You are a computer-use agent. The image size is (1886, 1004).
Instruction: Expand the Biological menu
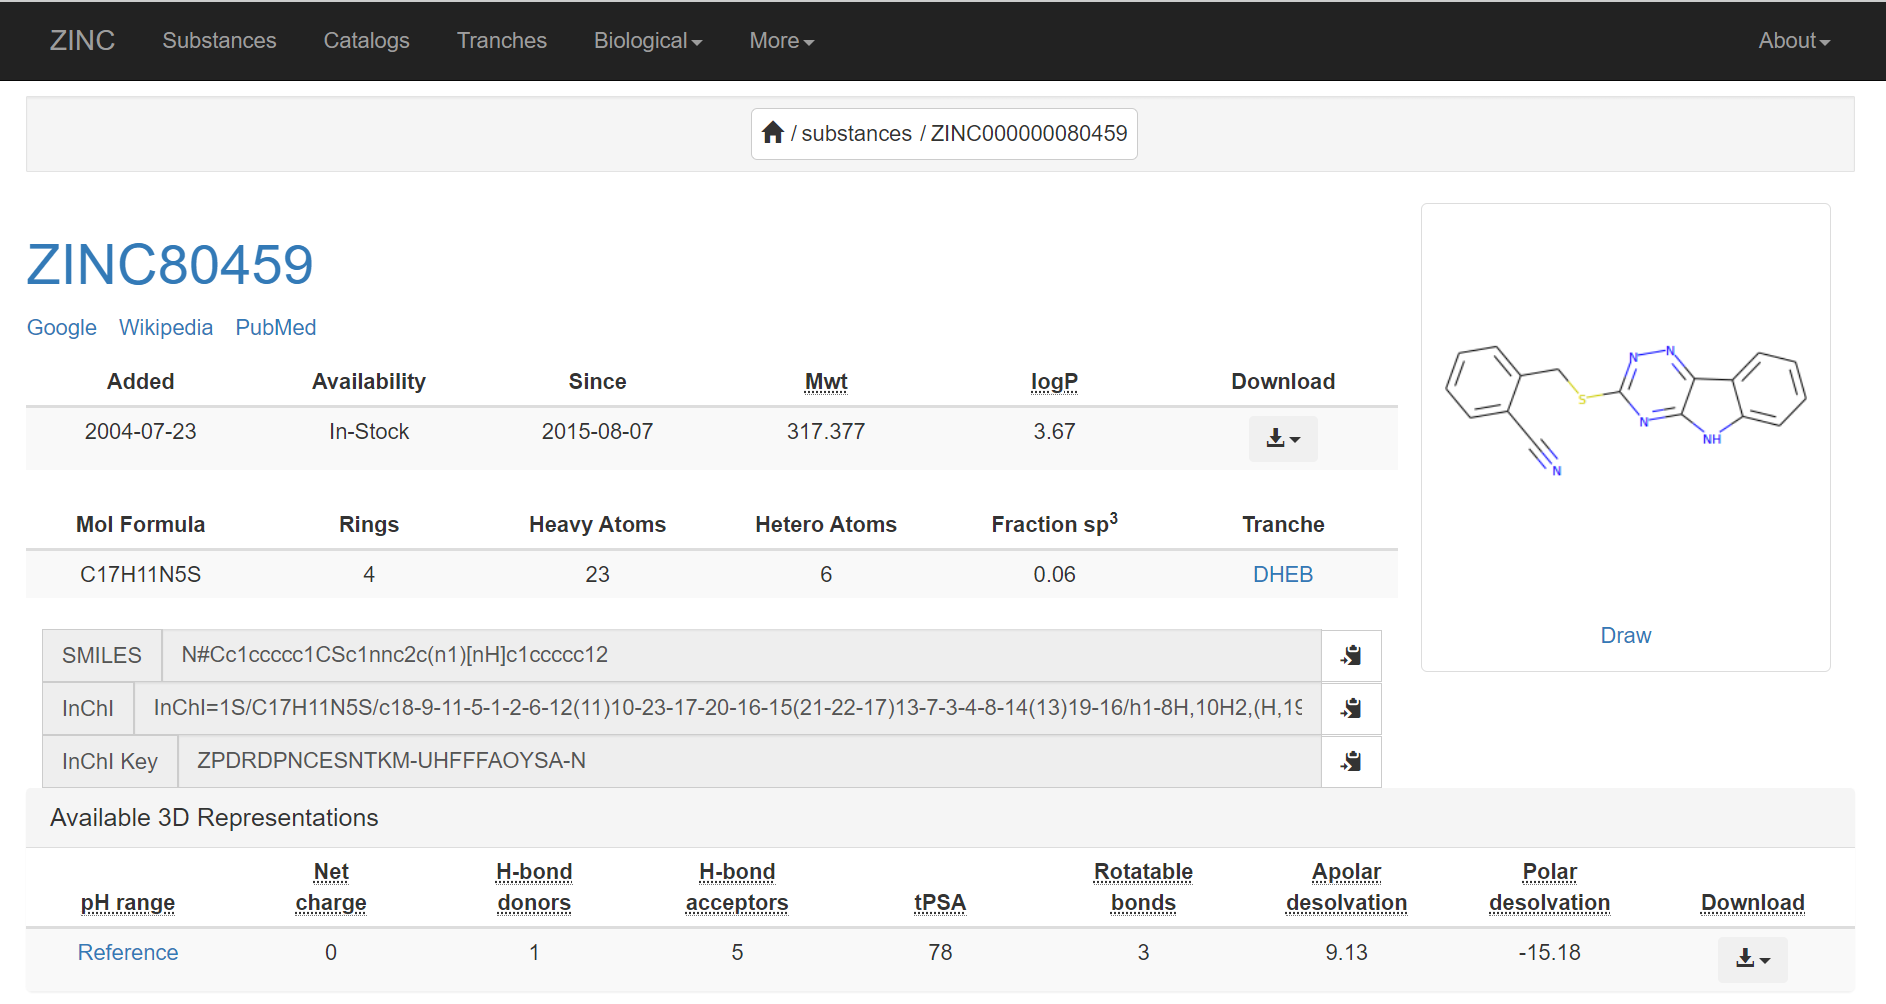[x=647, y=41]
